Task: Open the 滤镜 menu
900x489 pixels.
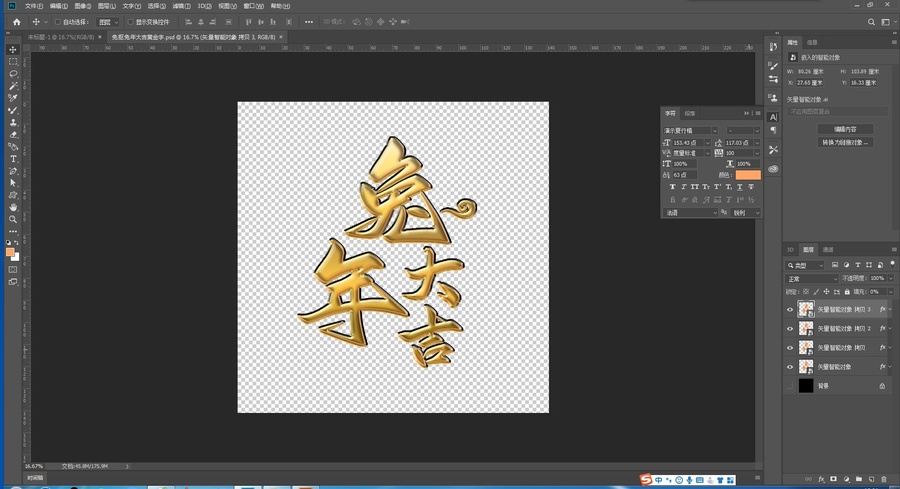Action: click(x=181, y=6)
